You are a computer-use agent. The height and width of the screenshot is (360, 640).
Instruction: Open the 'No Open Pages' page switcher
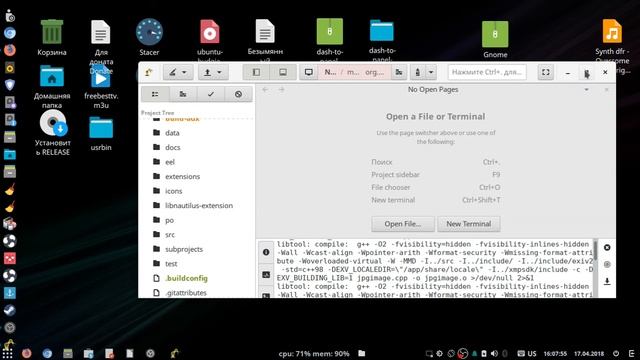coord(433,89)
